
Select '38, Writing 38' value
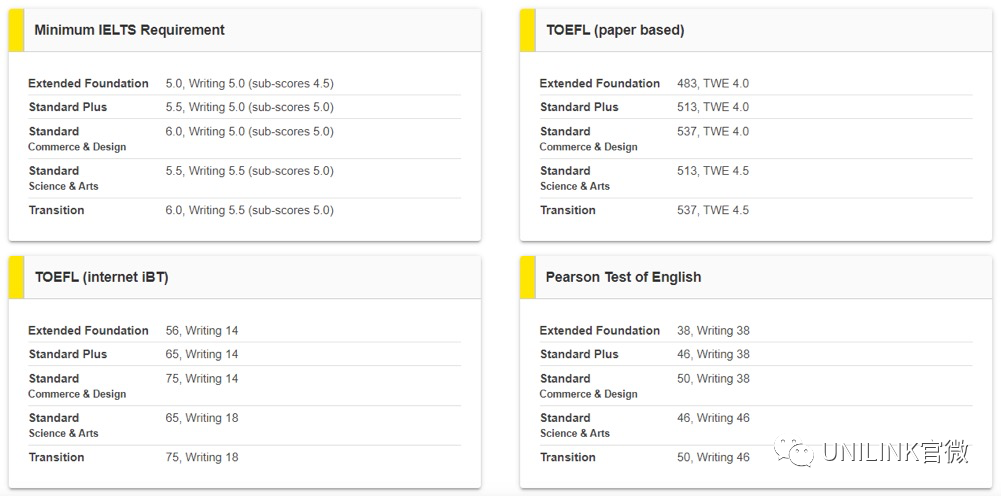point(713,331)
